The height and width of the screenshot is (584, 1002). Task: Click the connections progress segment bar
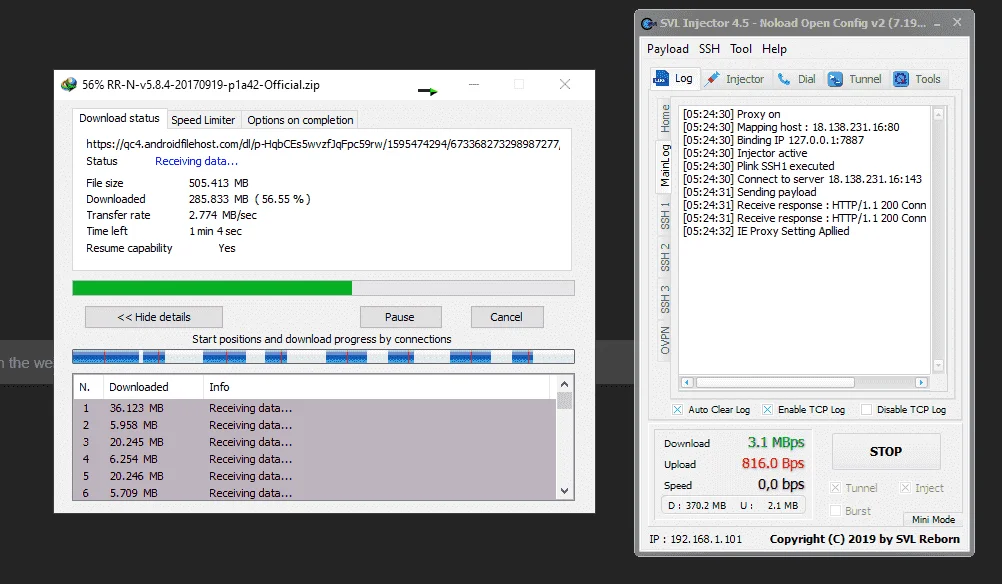(x=323, y=357)
